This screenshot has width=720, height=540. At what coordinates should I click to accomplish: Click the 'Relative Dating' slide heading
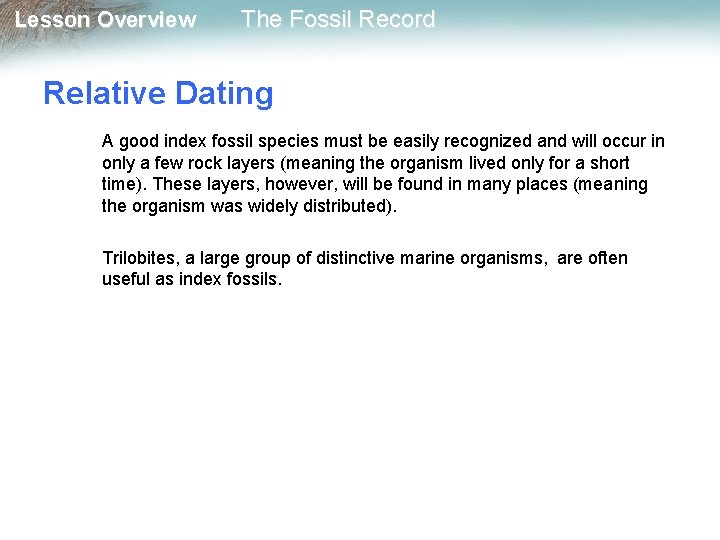pos(158,94)
